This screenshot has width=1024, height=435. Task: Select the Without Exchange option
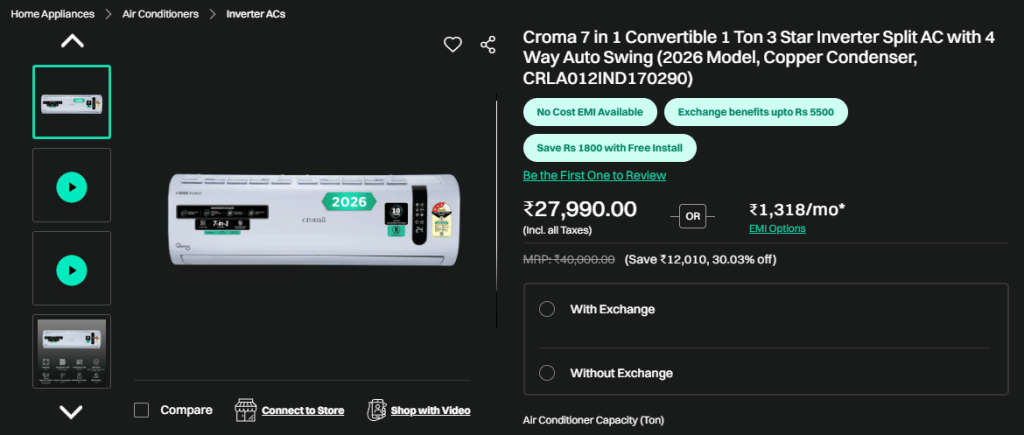[547, 373]
